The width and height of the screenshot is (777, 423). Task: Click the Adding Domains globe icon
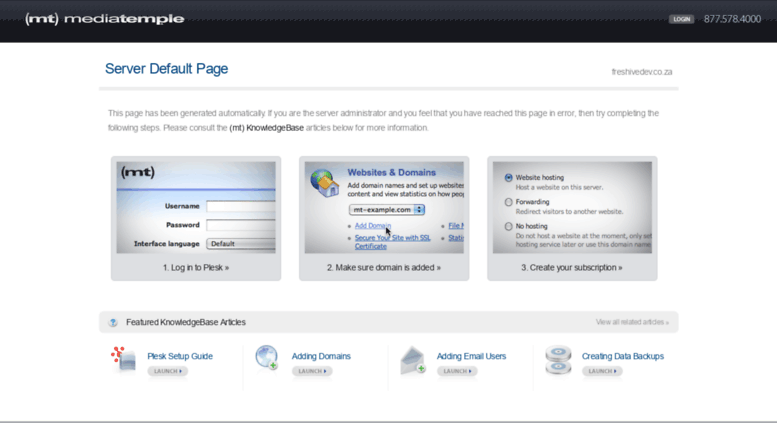click(267, 358)
